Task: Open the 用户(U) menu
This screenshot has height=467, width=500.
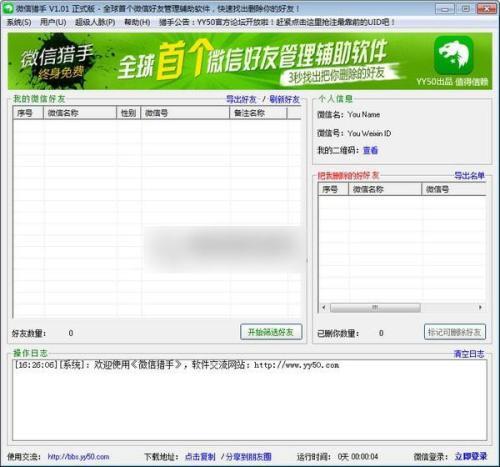Action: tap(53, 22)
